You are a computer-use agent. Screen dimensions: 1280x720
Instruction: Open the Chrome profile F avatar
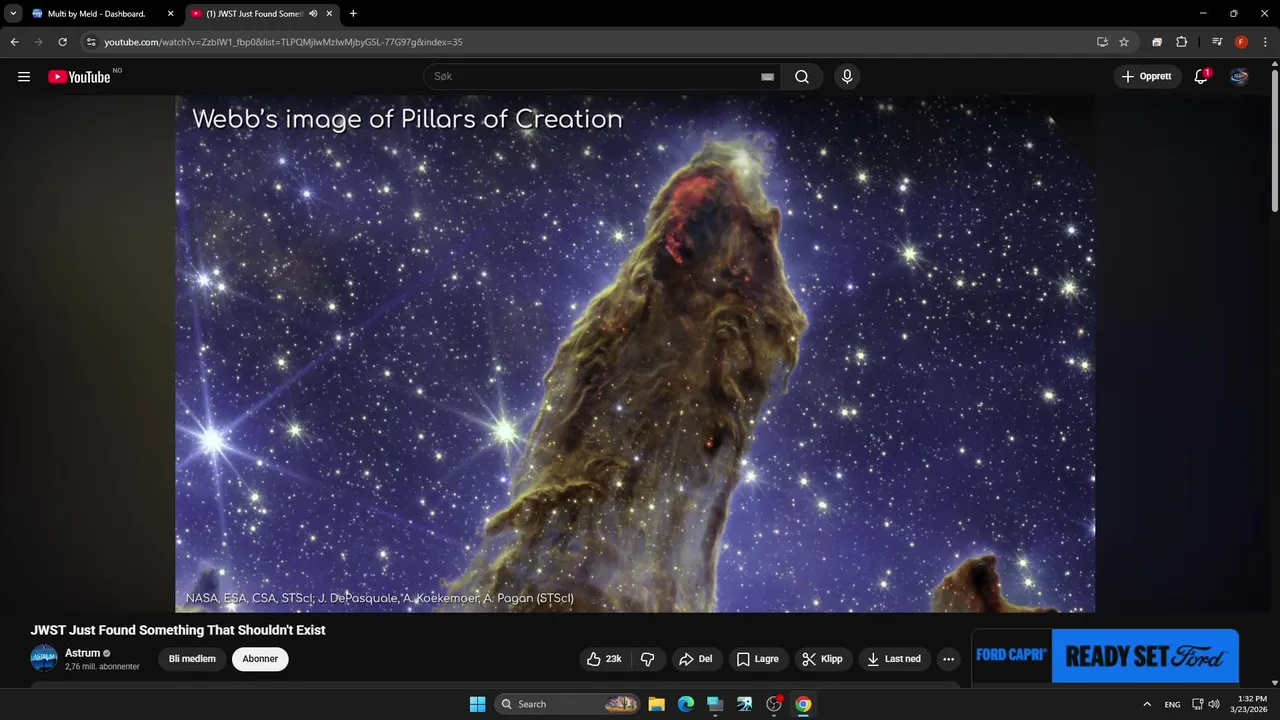(1241, 42)
